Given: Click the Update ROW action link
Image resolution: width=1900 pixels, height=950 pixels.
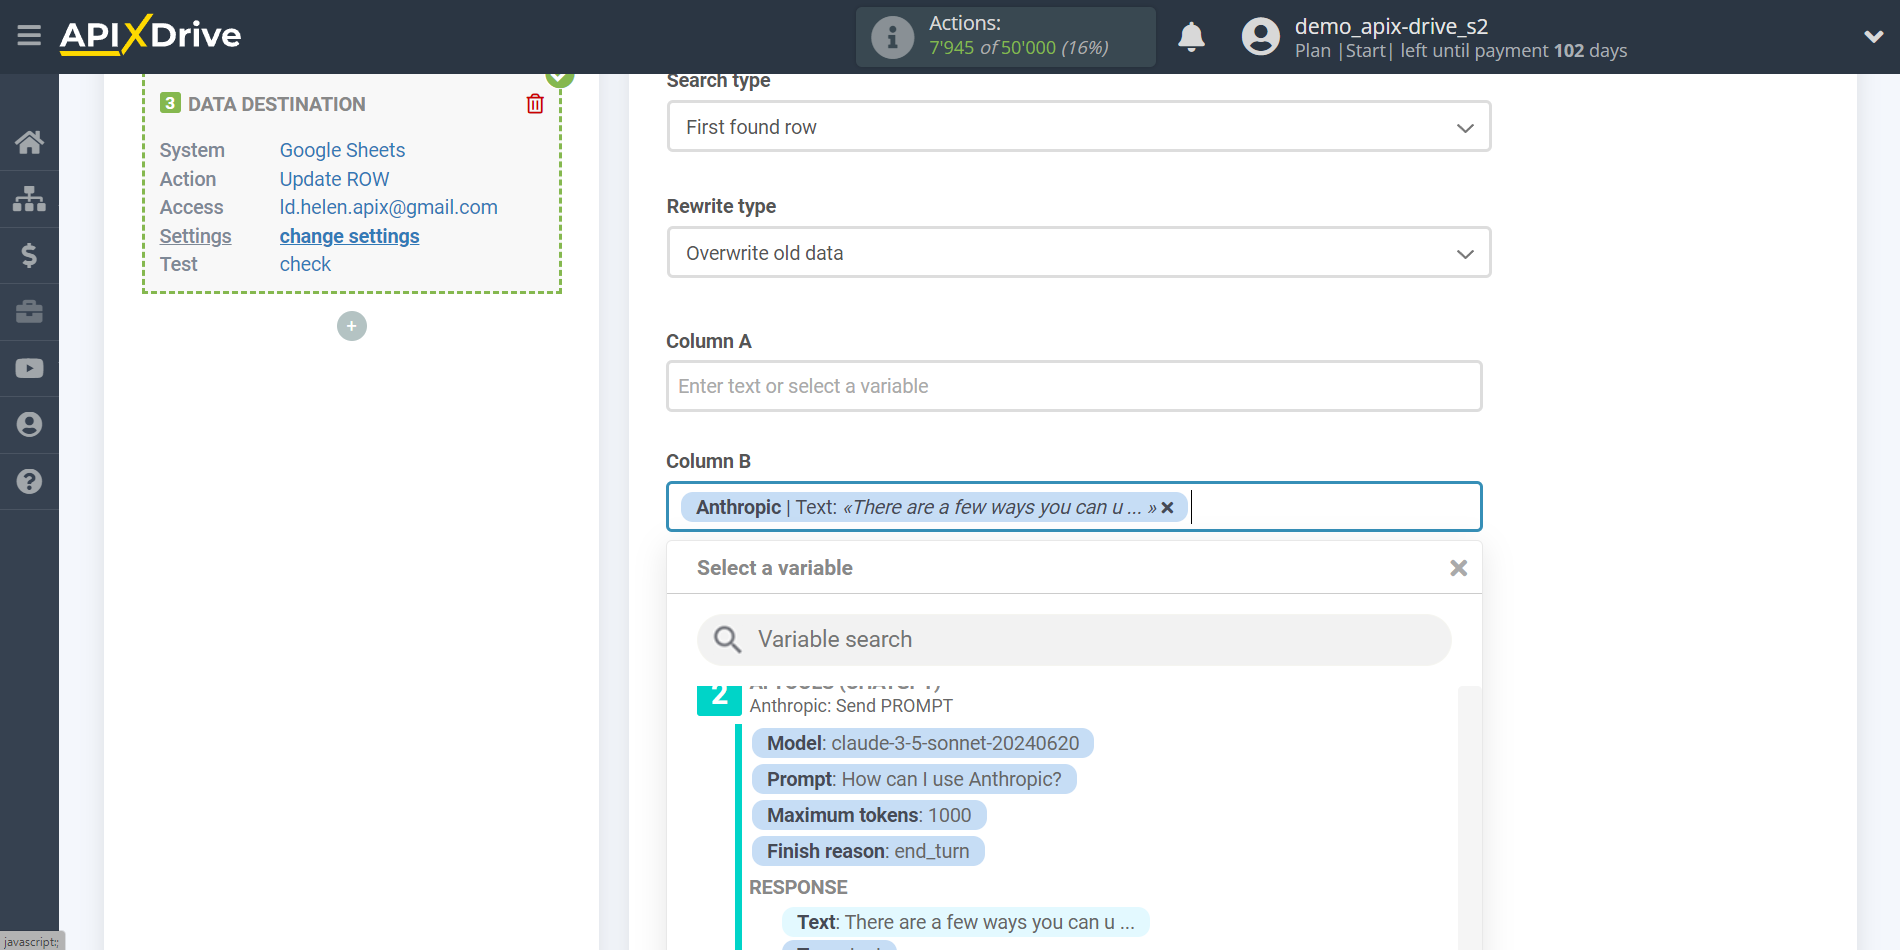Looking at the screenshot, I should [x=334, y=179].
